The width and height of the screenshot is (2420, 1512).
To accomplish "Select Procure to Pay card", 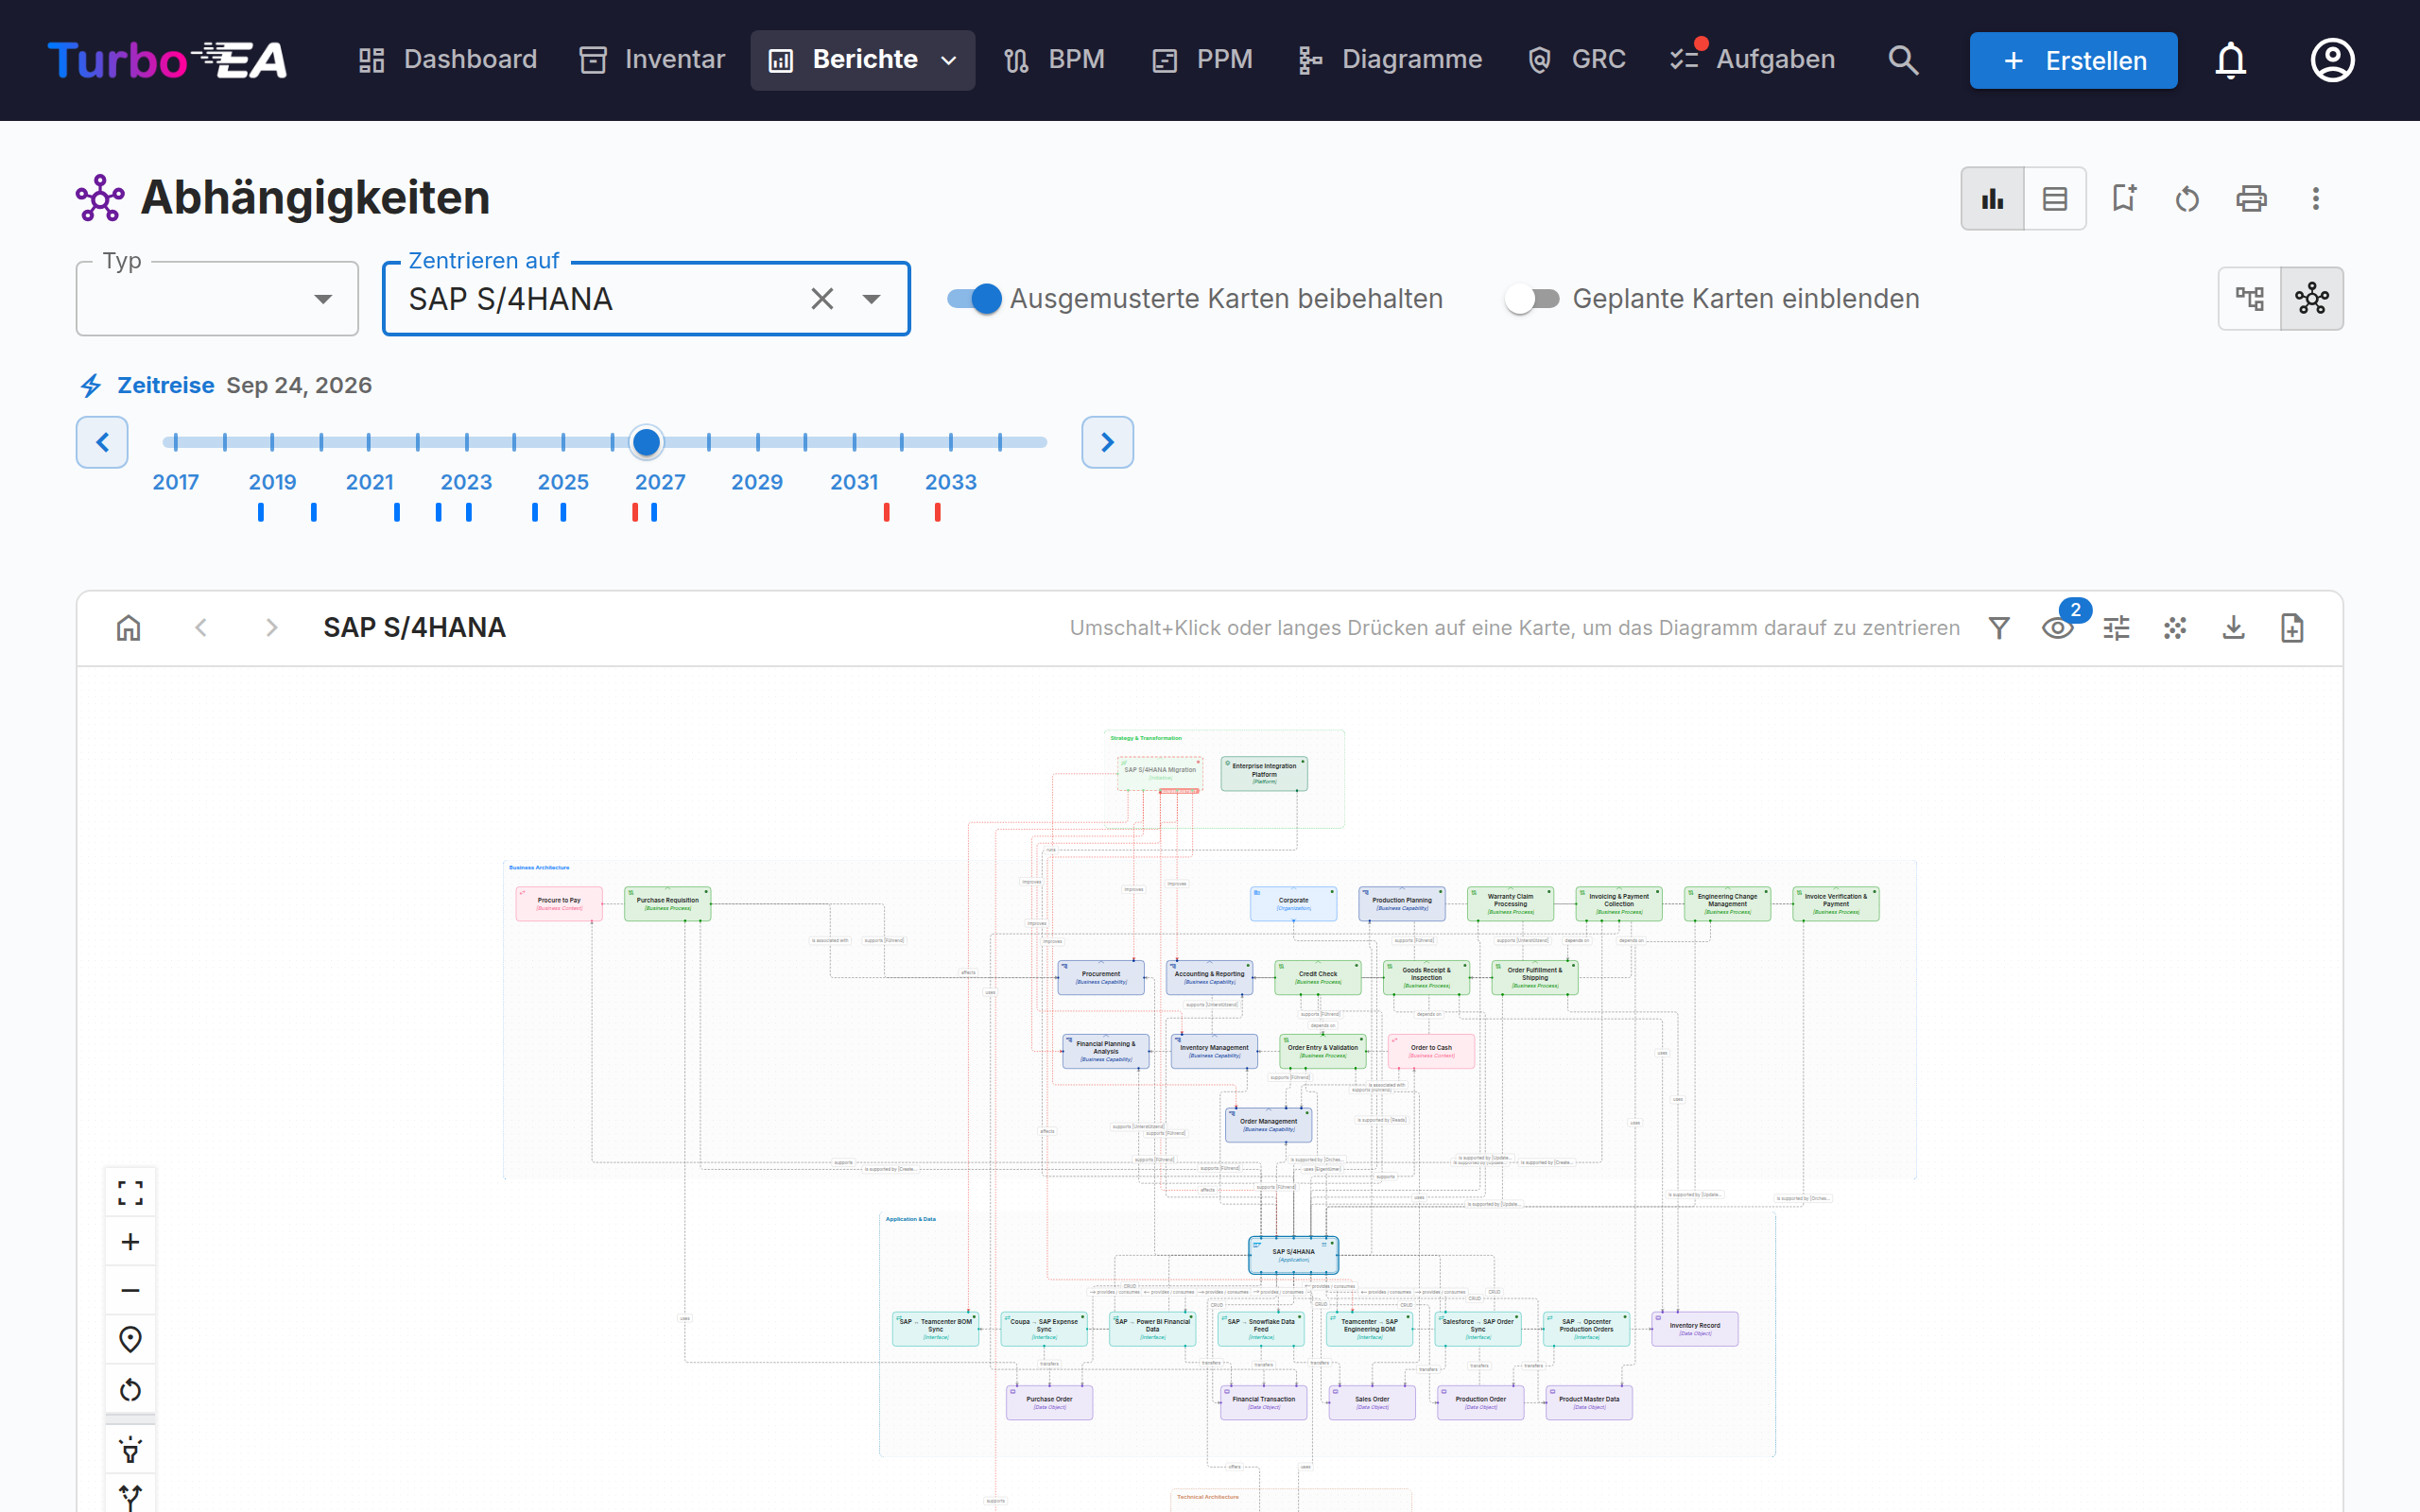I will click(559, 904).
